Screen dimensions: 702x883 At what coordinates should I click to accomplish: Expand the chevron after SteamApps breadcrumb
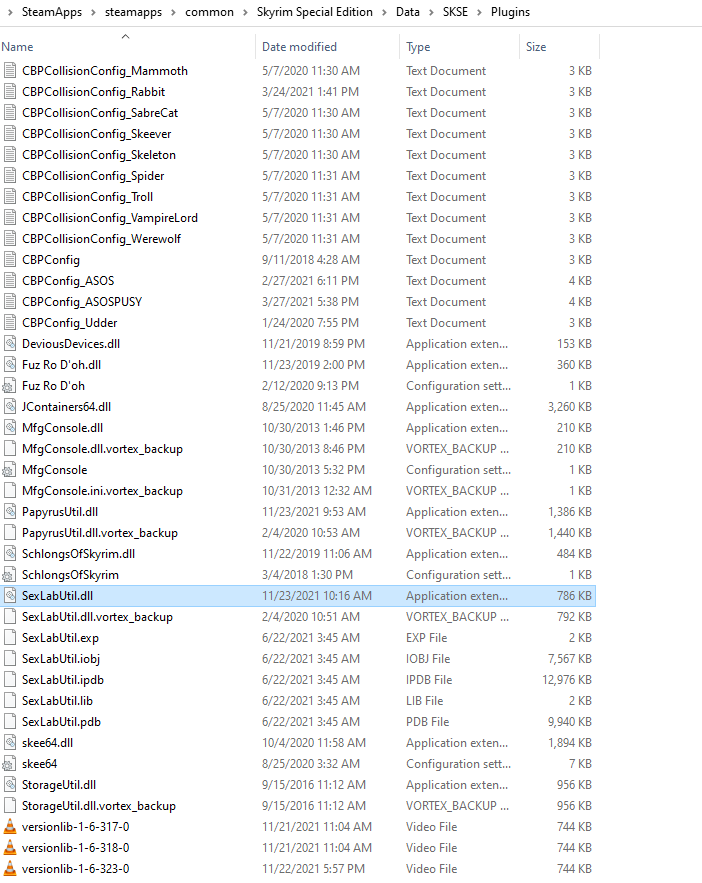pos(93,12)
